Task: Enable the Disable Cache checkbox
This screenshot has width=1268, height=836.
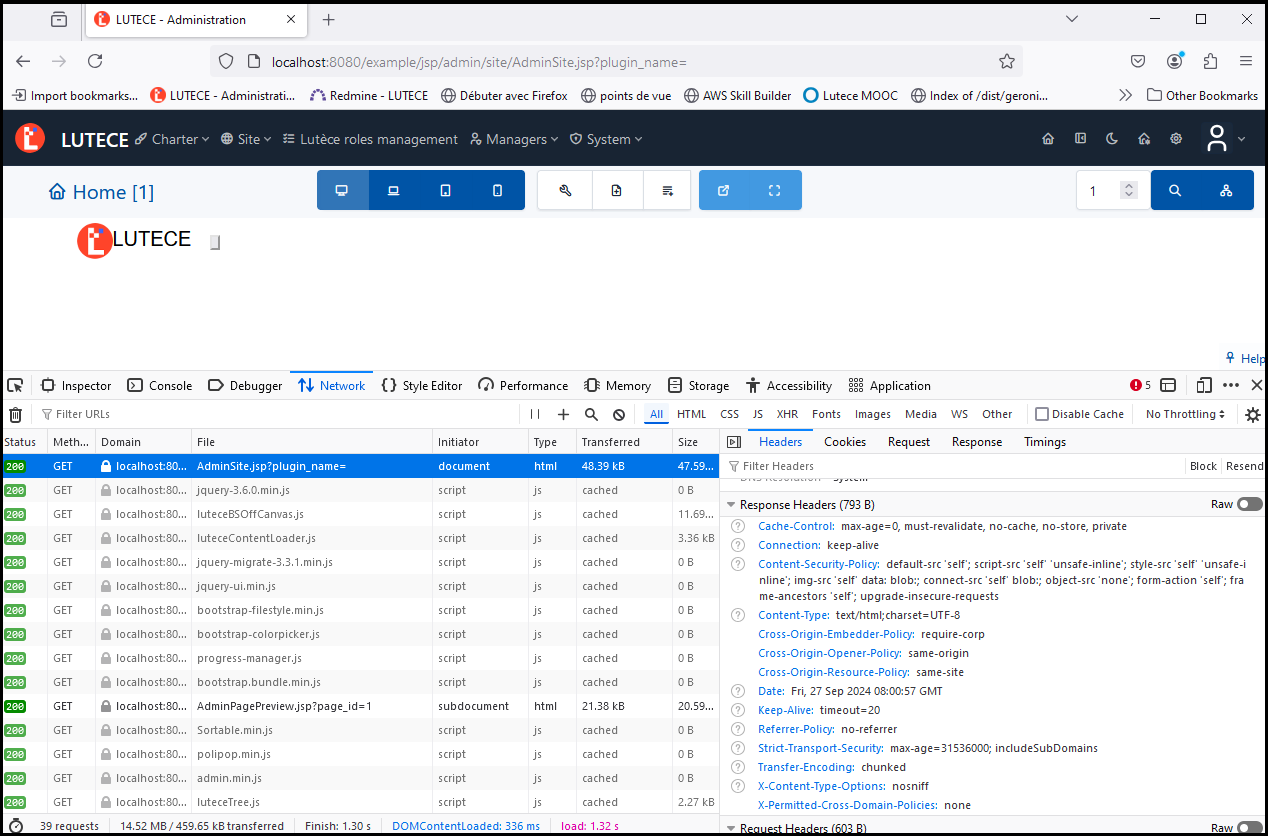Action: tap(1042, 414)
